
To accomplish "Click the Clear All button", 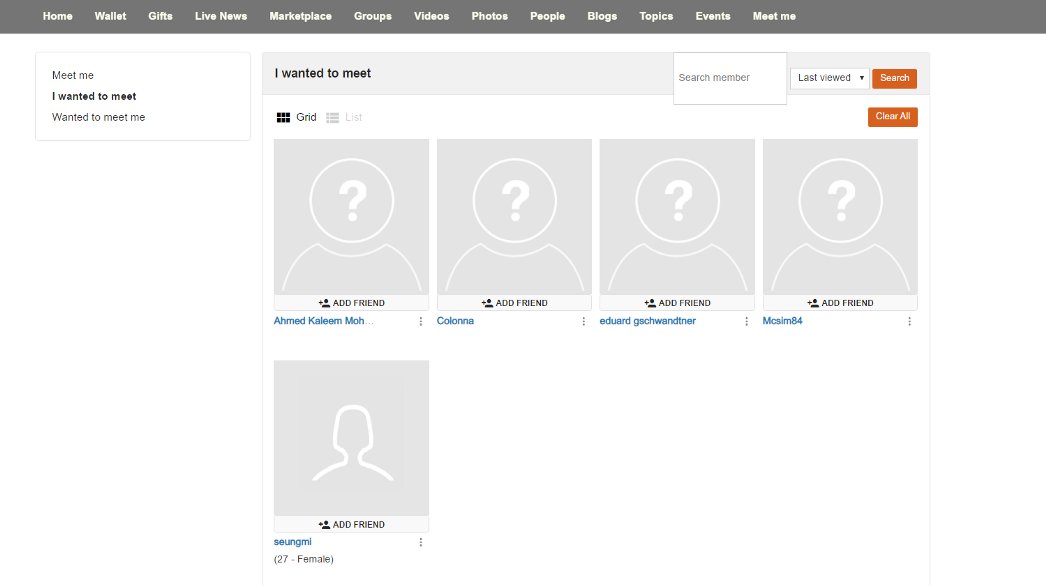I will [893, 117].
